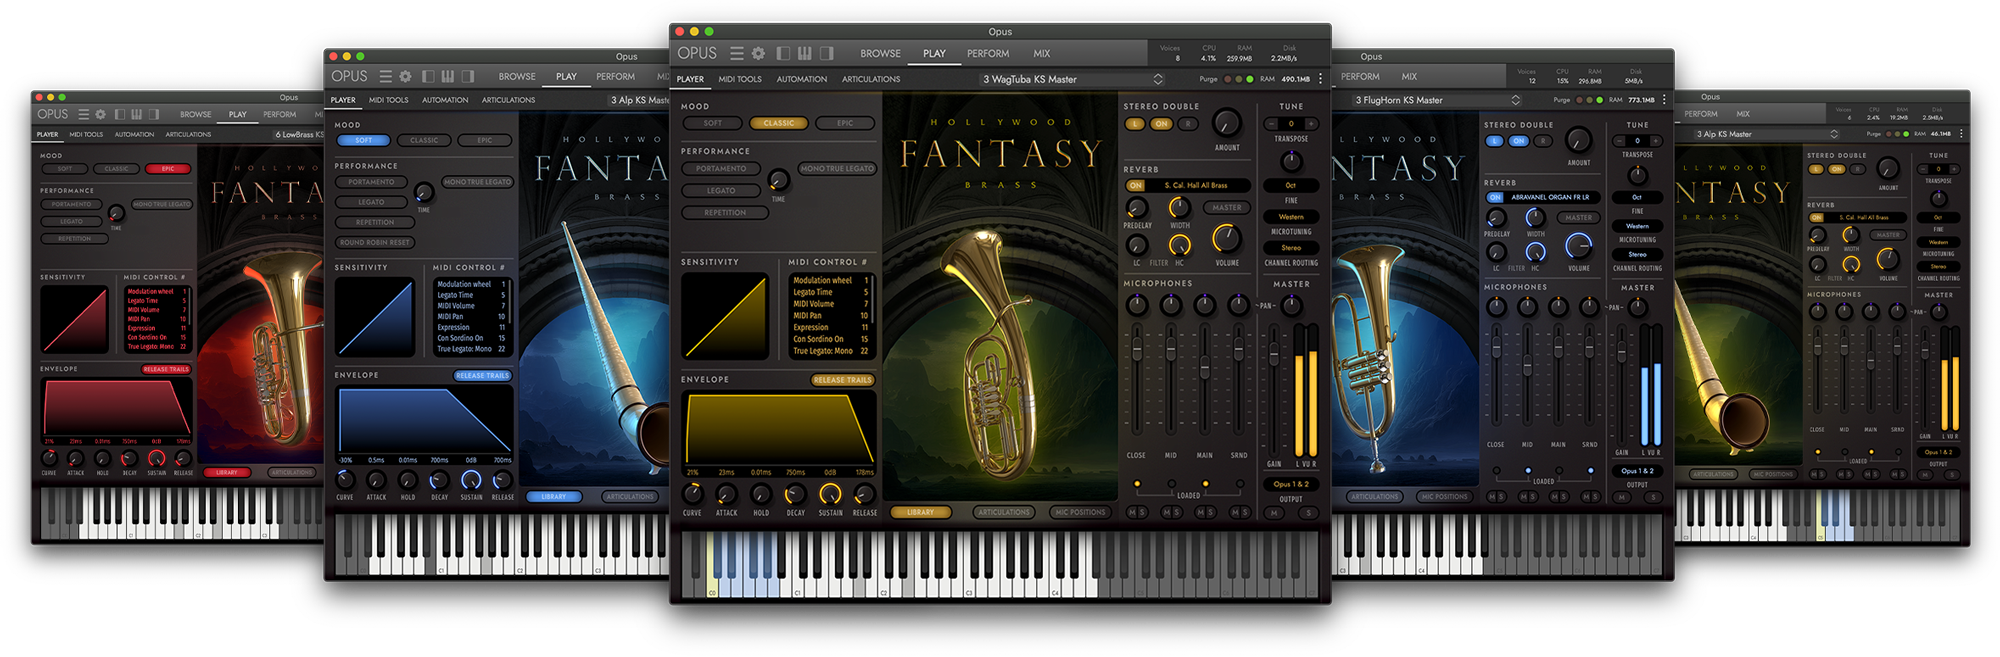The width and height of the screenshot is (2000, 657).
Task: Toggle the piano keyboard icon in WagTuba window
Action: (x=804, y=54)
